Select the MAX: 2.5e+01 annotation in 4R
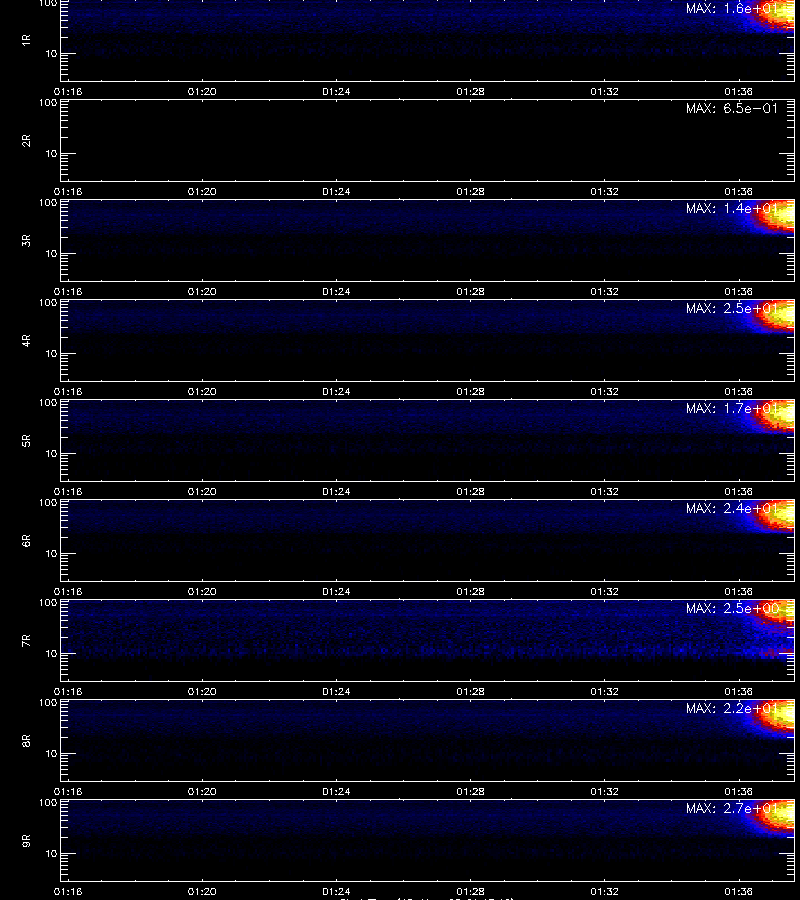 click(x=732, y=308)
